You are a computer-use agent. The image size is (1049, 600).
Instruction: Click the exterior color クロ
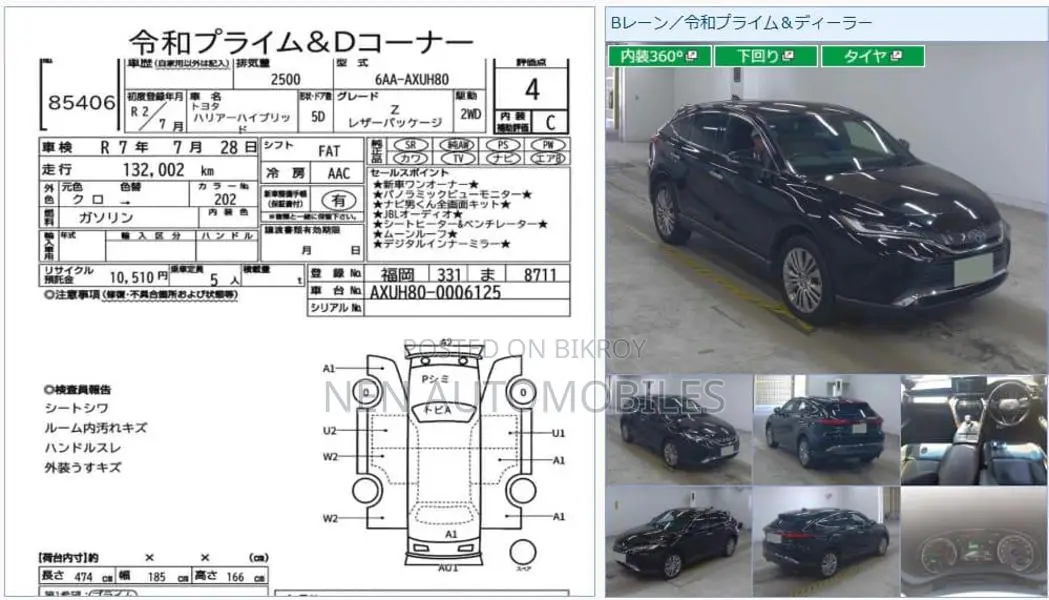click(88, 199)
